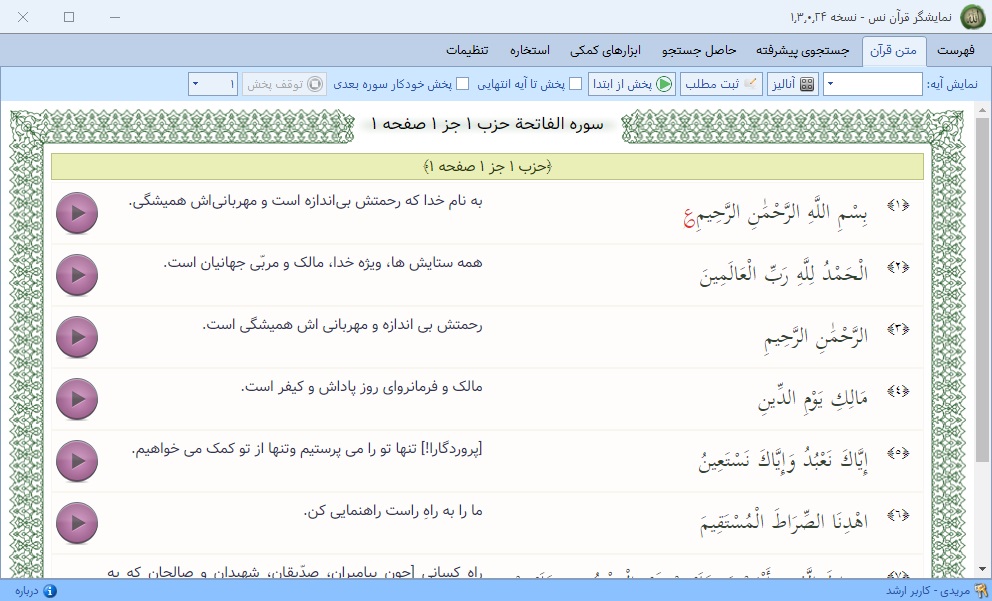Click the verse number ٣ marker

tap(898, 329)
